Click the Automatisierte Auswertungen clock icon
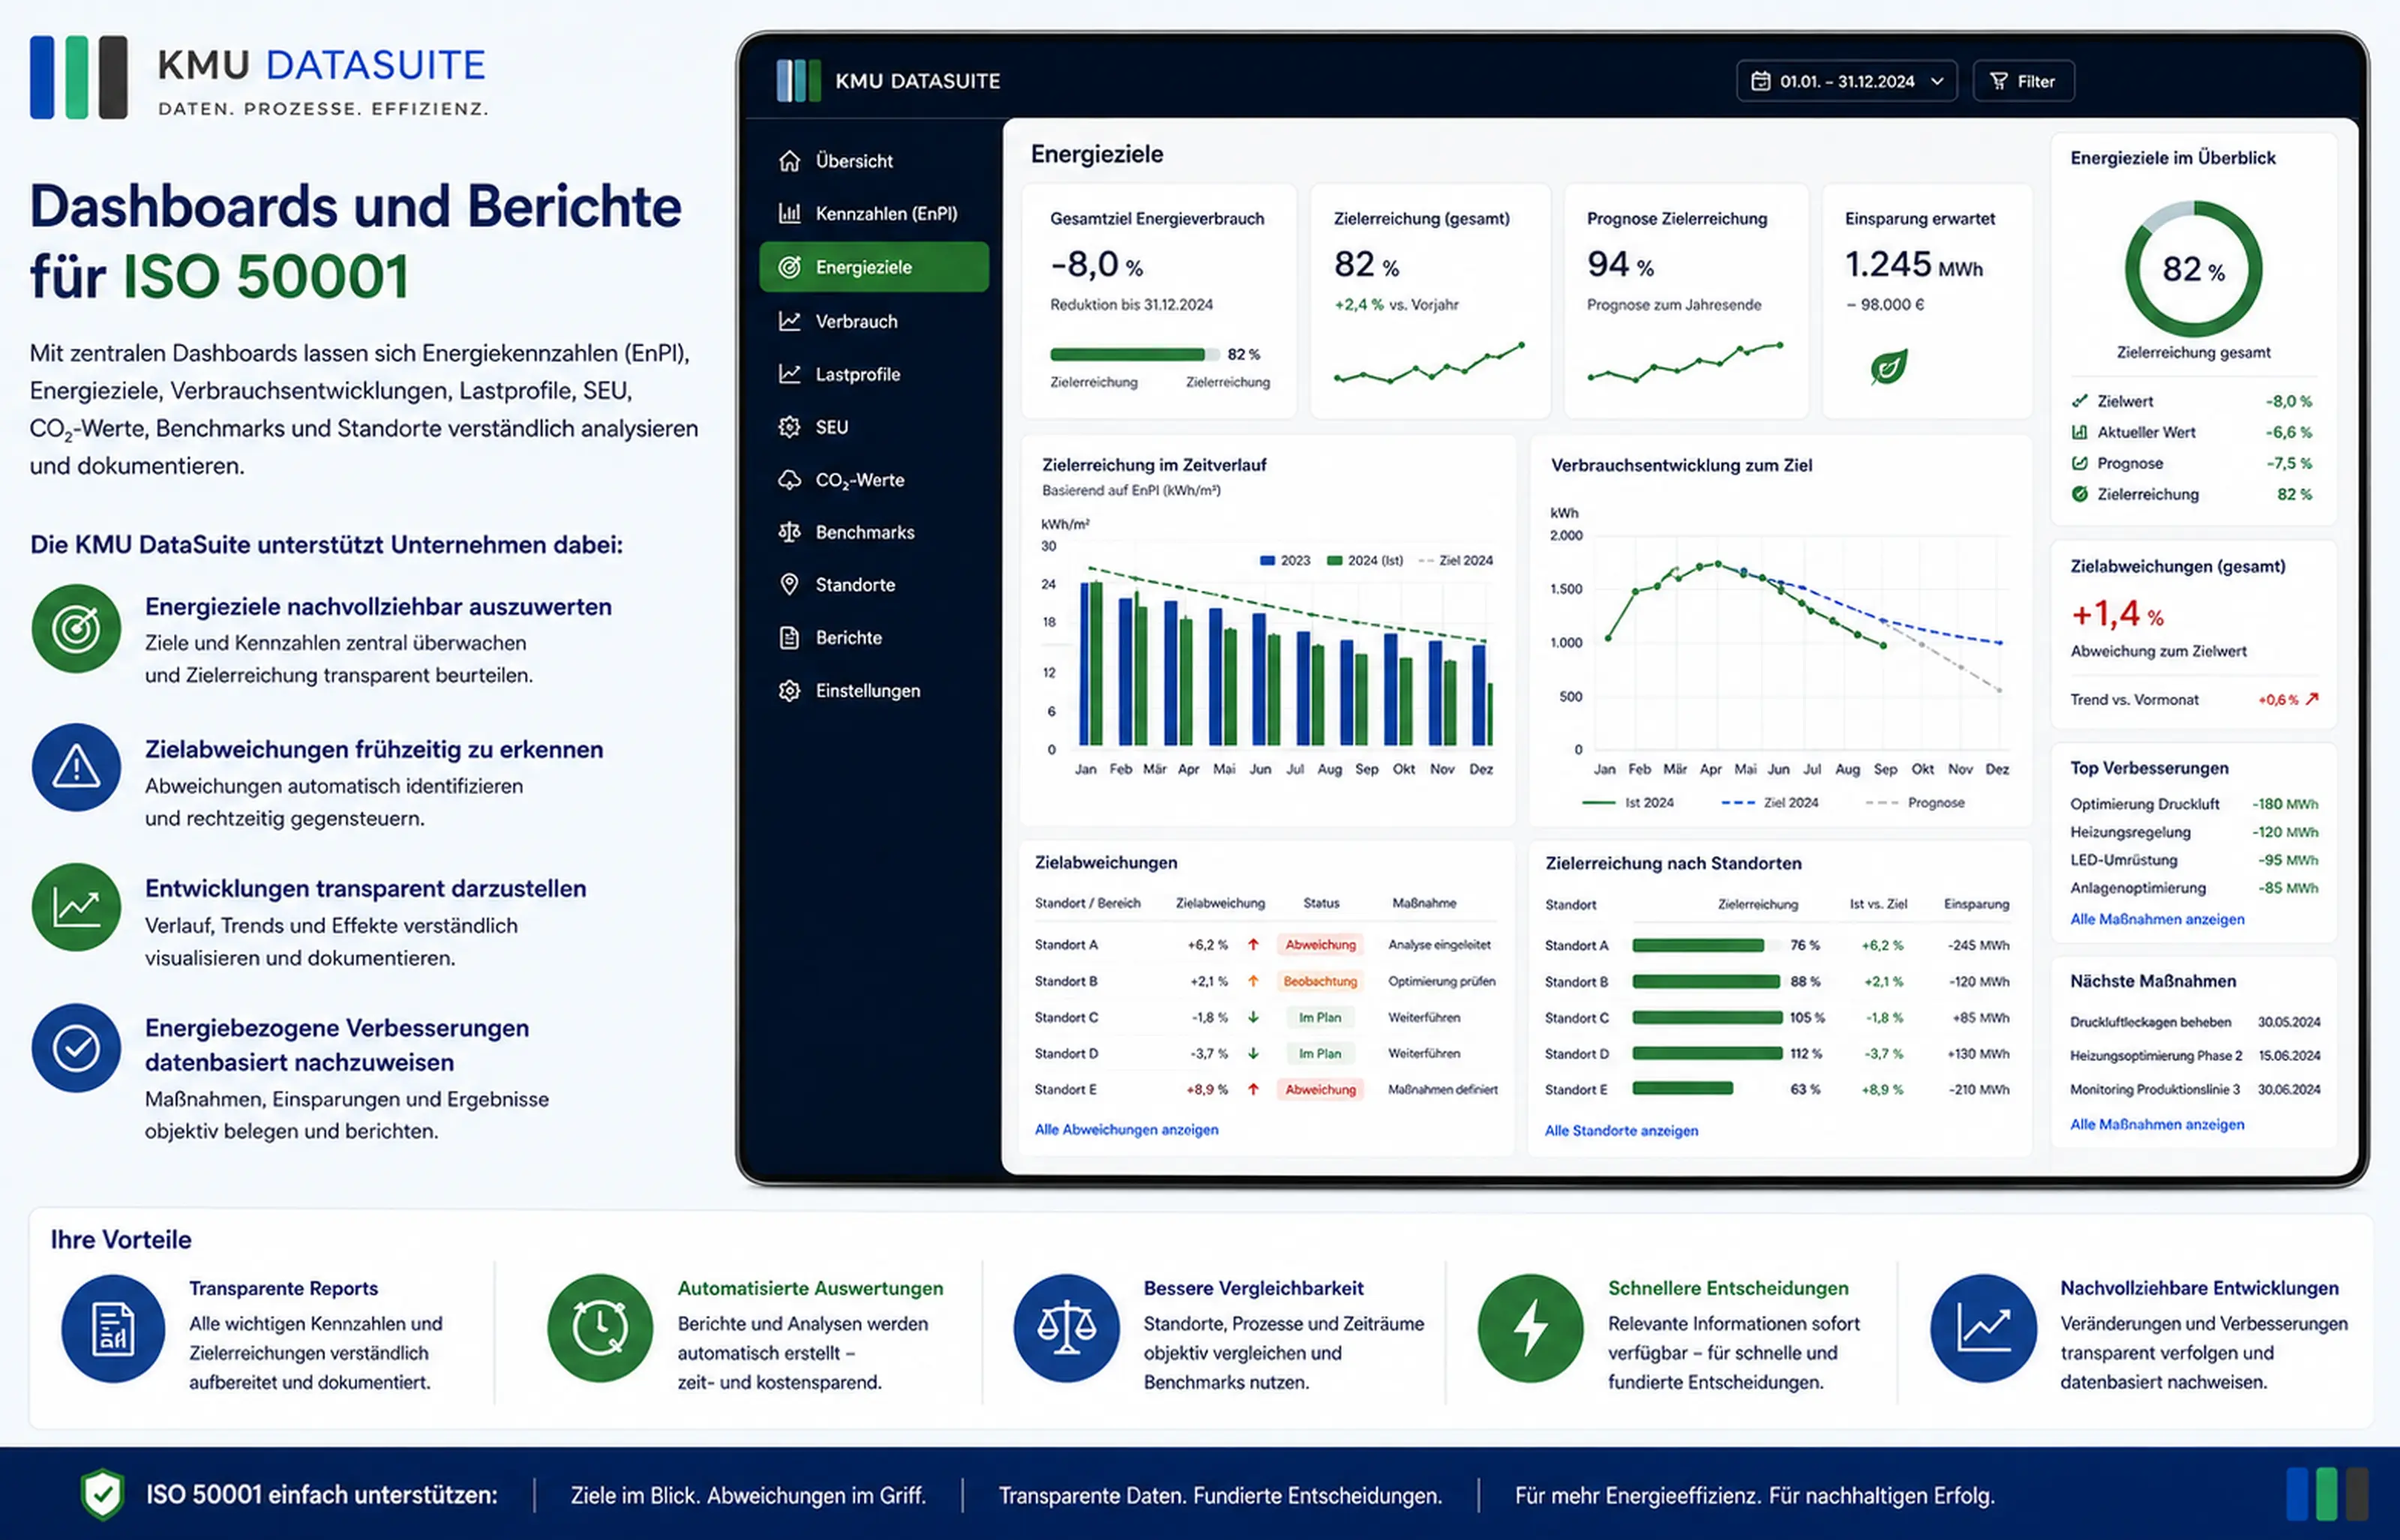 (600, 1329)
